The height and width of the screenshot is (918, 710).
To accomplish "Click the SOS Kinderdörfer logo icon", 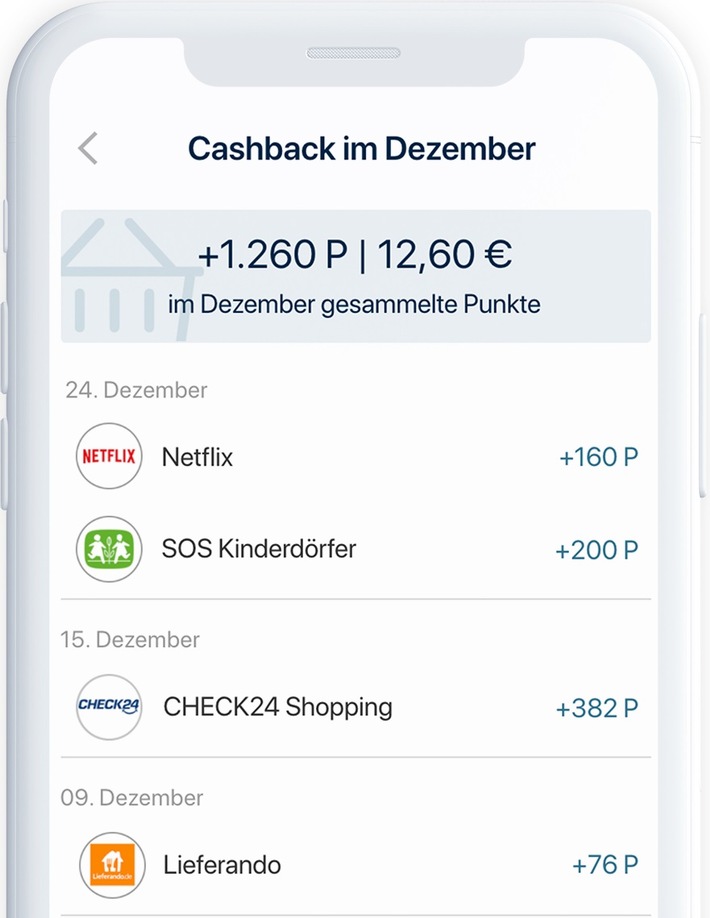I will point(109,549).
